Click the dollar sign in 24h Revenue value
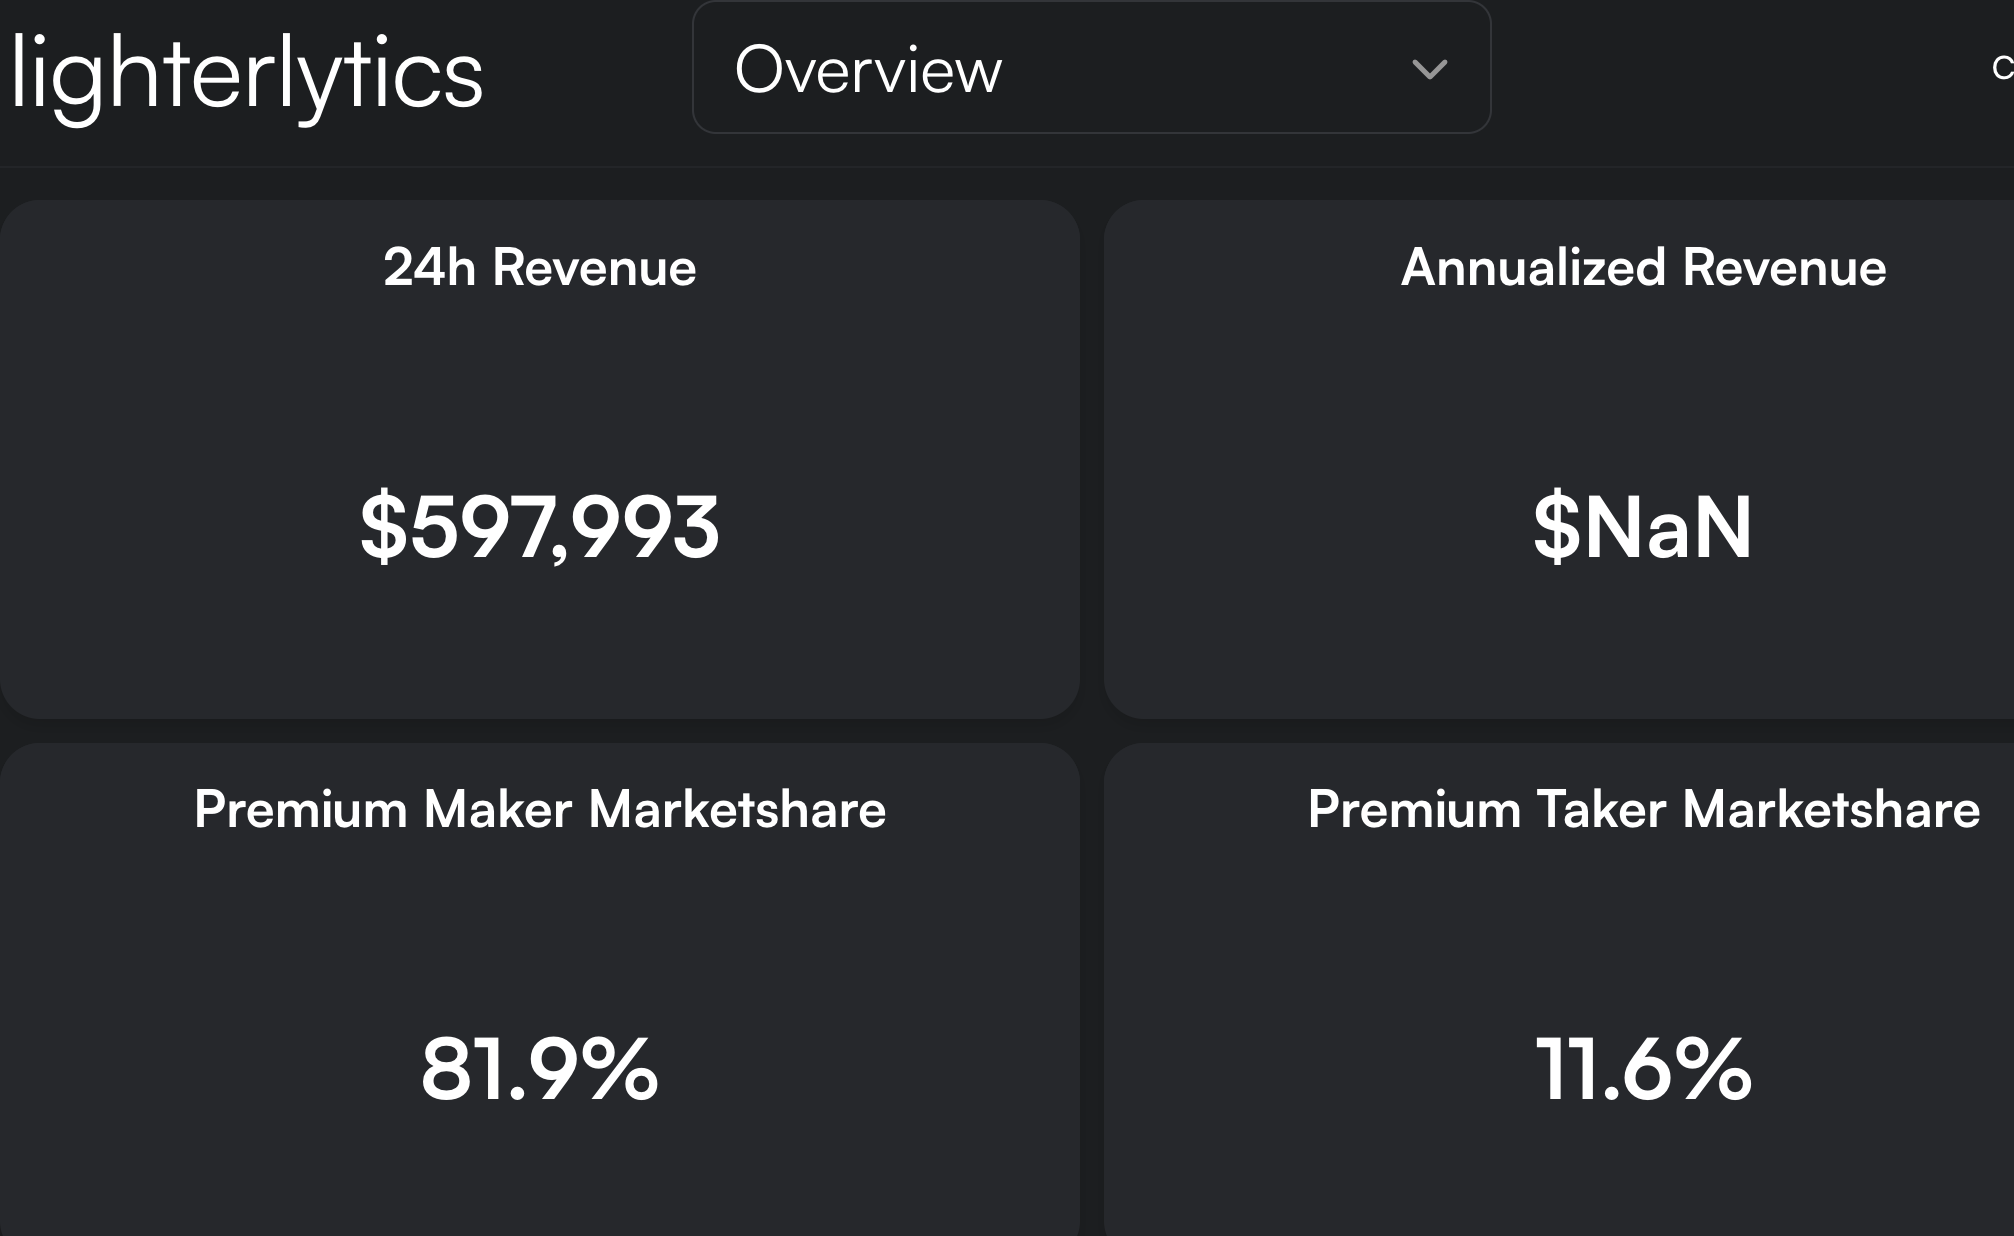Screen dimensions: 2014x1236 383,527
